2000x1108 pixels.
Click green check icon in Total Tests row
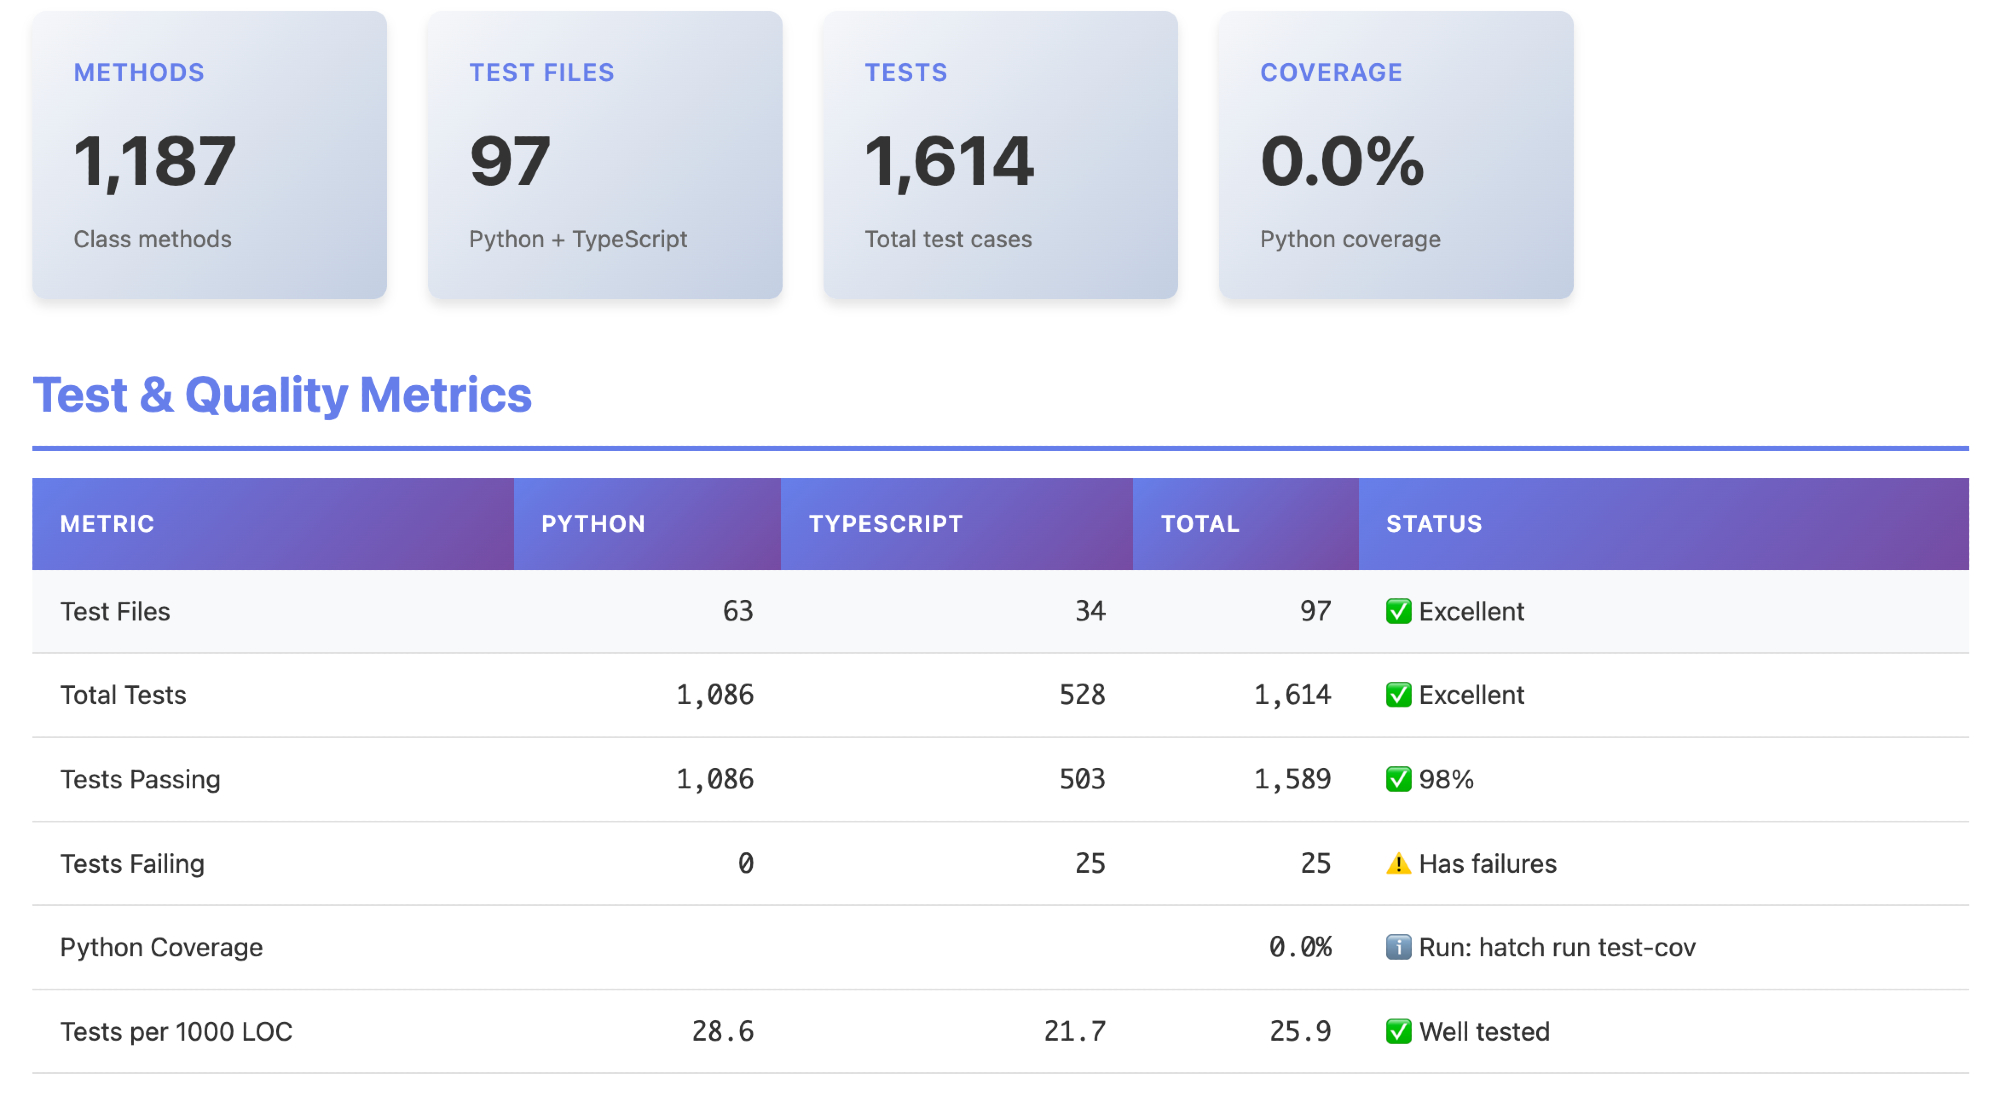pyautogui.click(x=1398, y=695)
